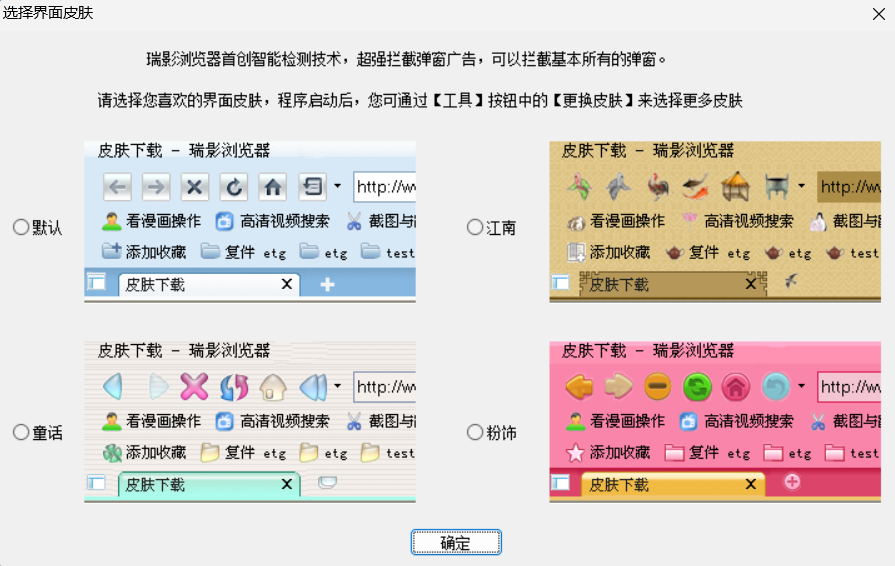Click back arrow in 默认 skin preview

click(118, 187)
